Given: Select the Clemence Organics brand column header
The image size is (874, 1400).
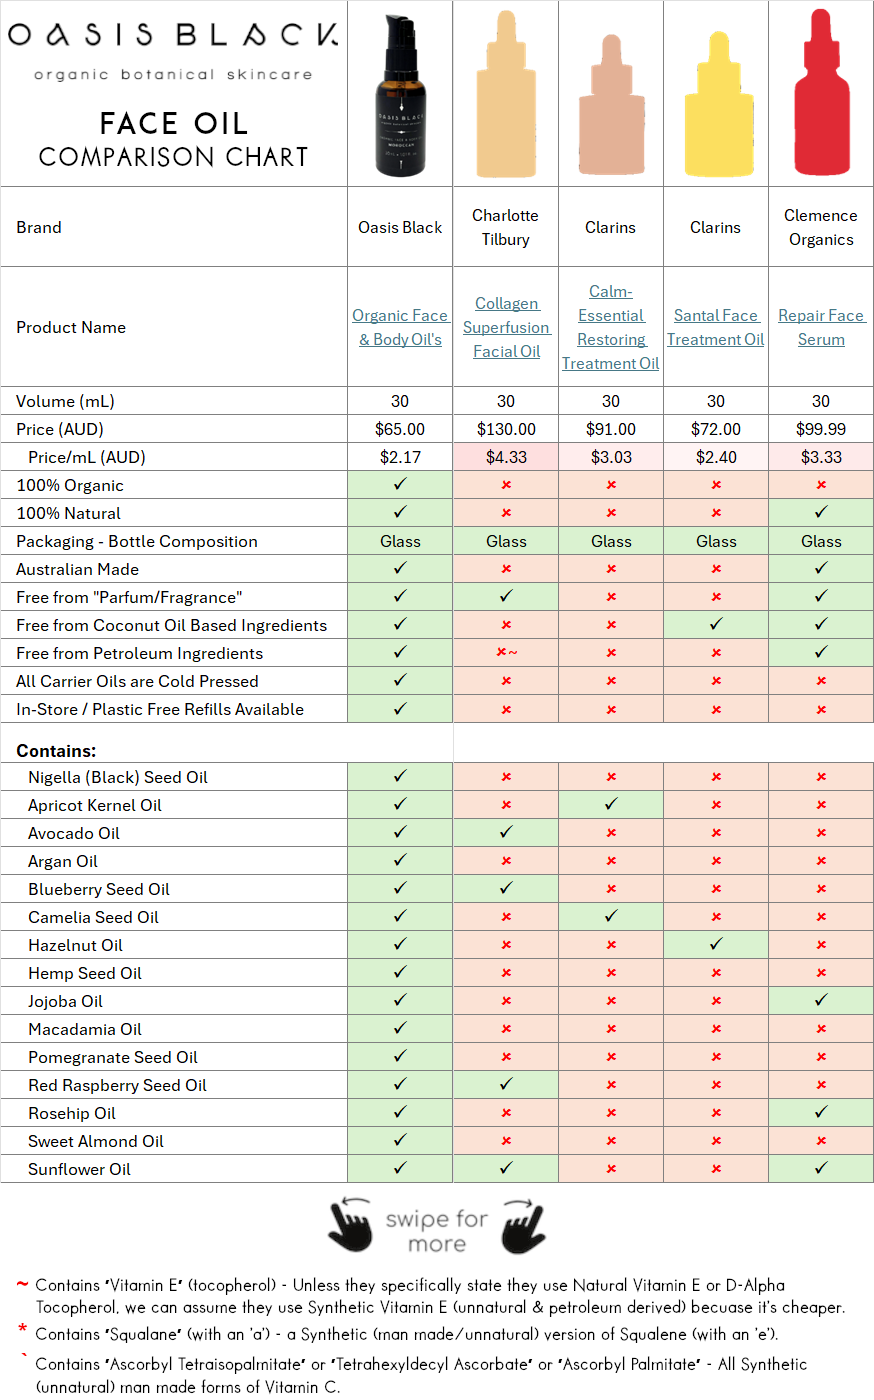Looking at the screenshot, I should point(820,227).
